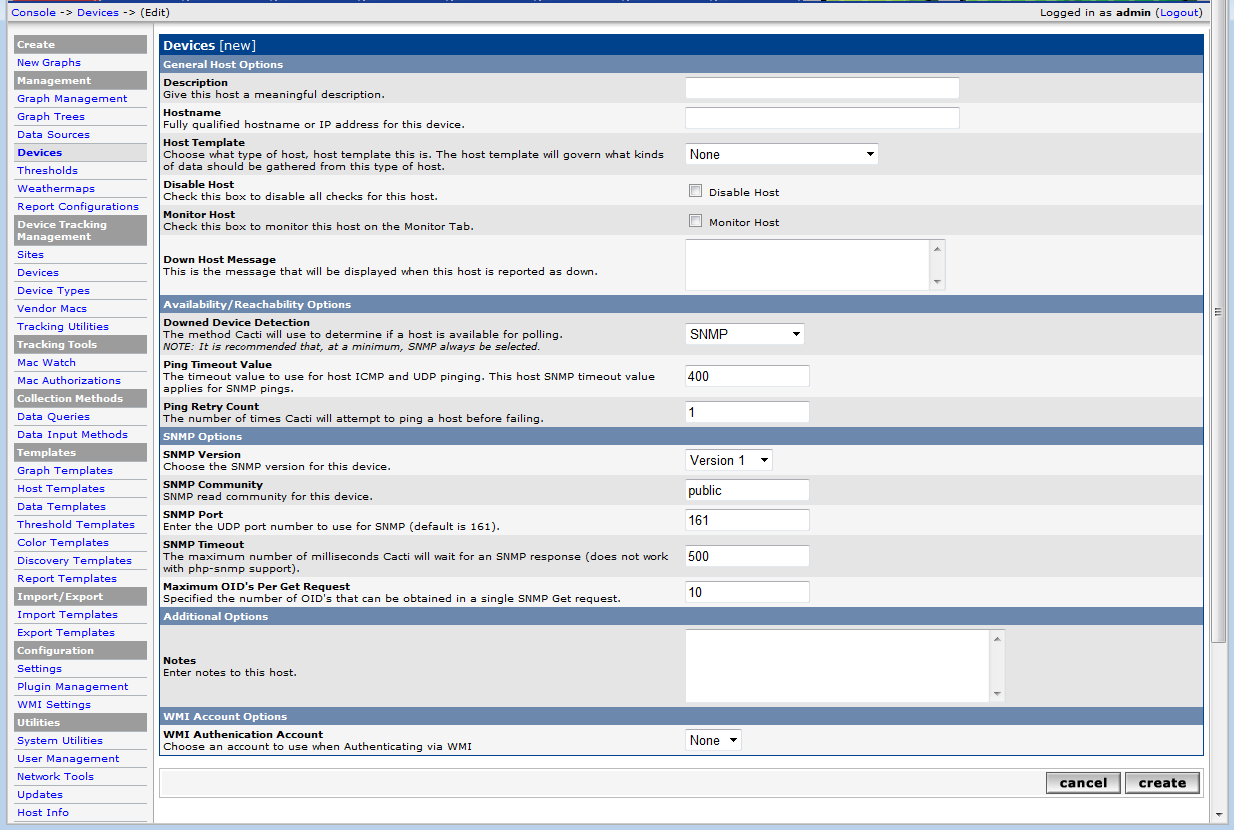Open Devices under Management section
This screenshot has width=1234, height=830.
(x=39, y=152)
